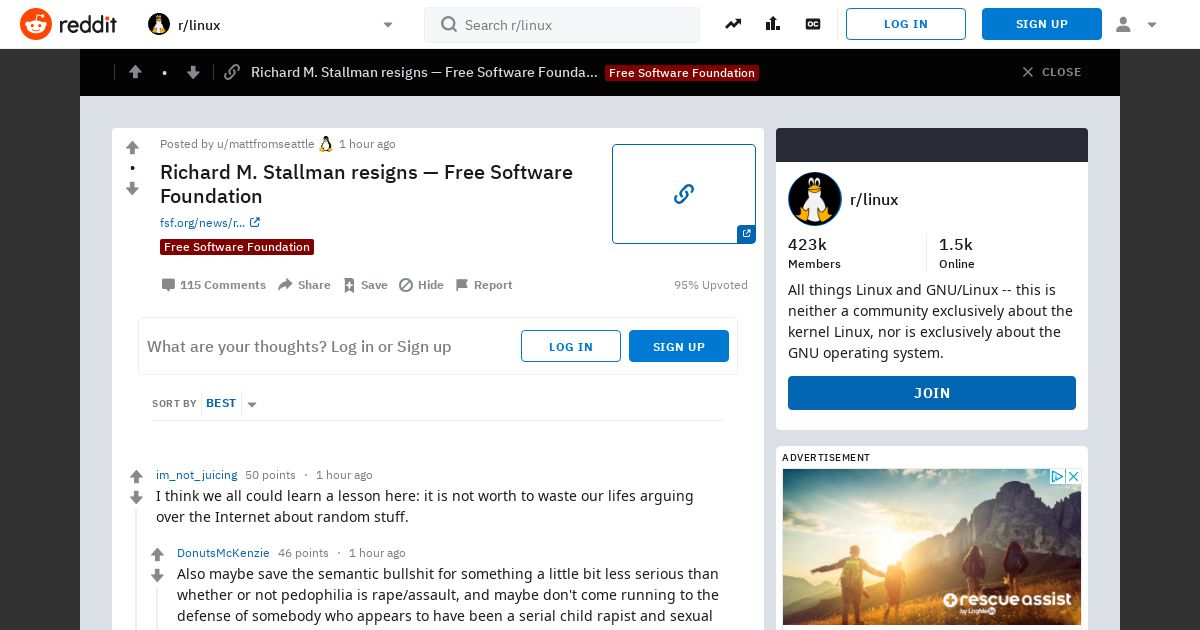Click the link icon in the title bar
The height and width of the screenshot is (630, 1200).
[x=232, y=72]
